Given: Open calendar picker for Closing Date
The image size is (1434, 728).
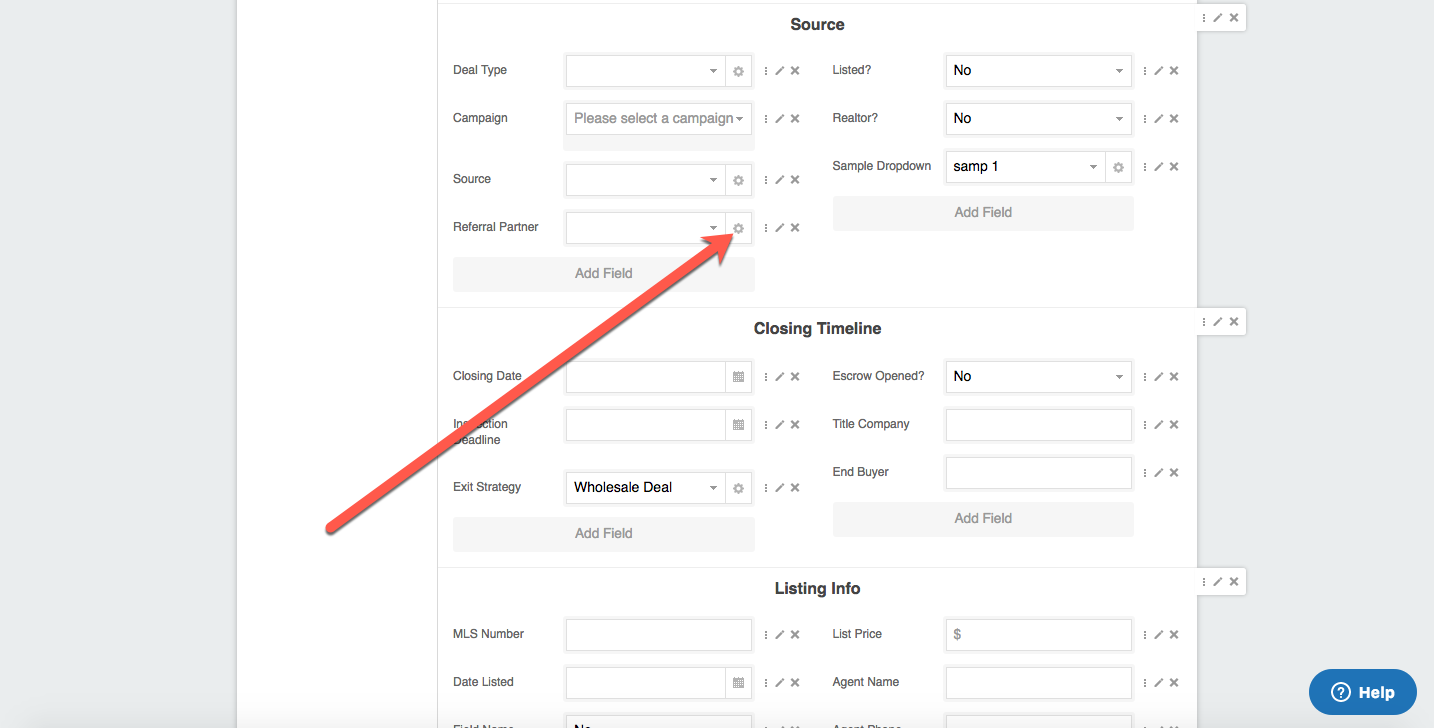Looking at the screenshot, I should click(738, 377).
